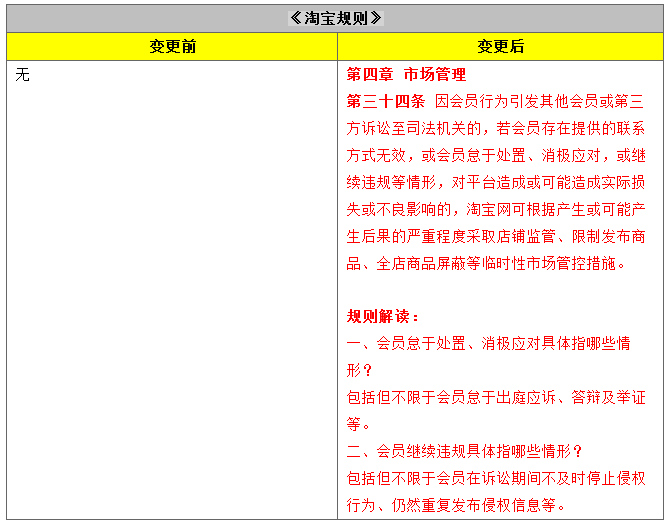Click line 失或不良影响的，淘宝网可根据
Viewport: 670px width, 525px height.
coord(496,210)
